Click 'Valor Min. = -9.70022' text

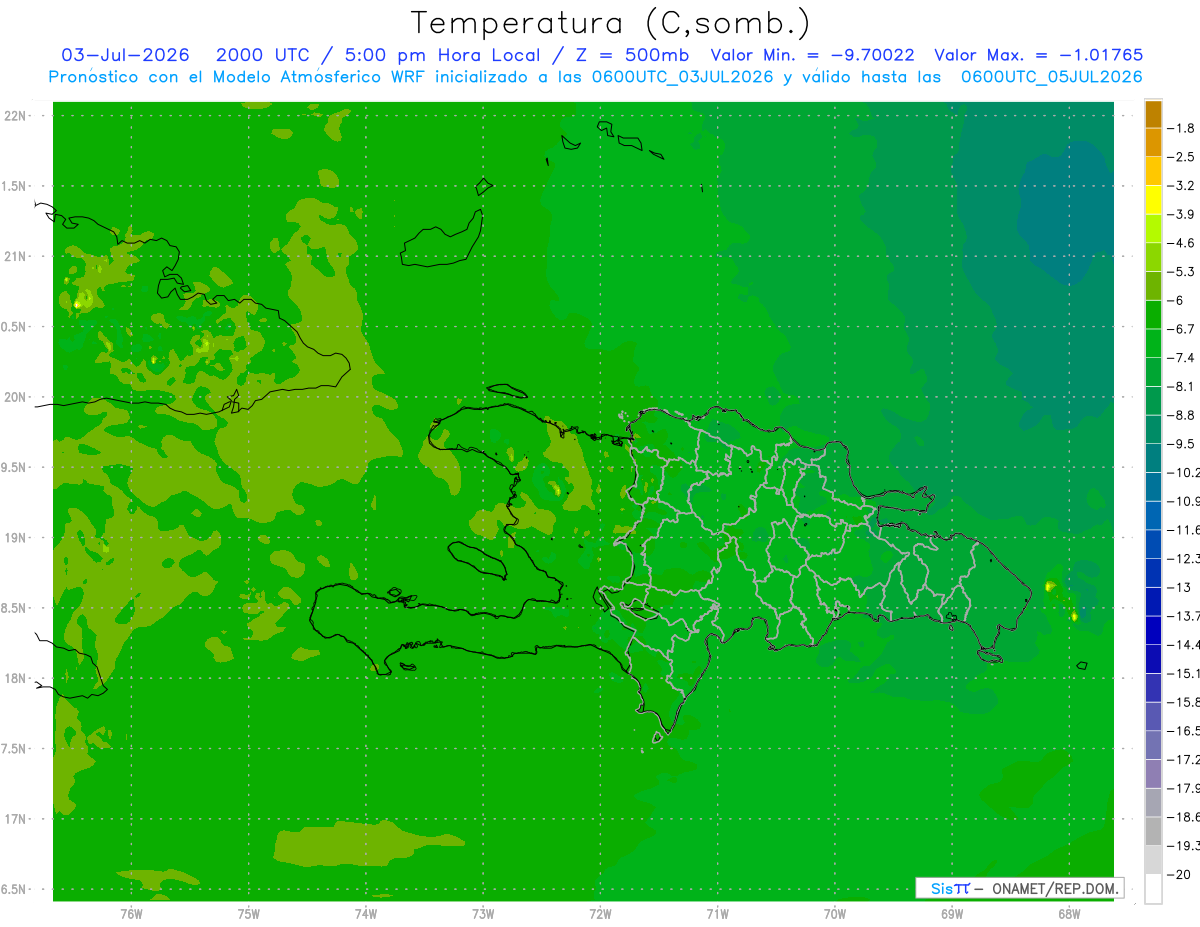pyautogui.click(x=812, y=55)
